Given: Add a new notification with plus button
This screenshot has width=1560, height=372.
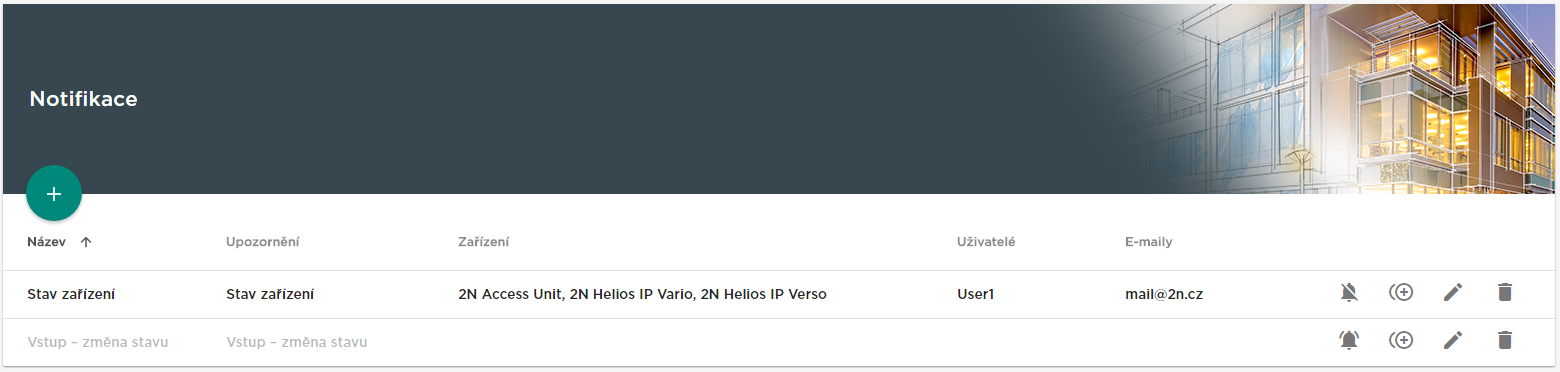Looking at the screenshot, I should pyautogui.click(x=54, y=193).
